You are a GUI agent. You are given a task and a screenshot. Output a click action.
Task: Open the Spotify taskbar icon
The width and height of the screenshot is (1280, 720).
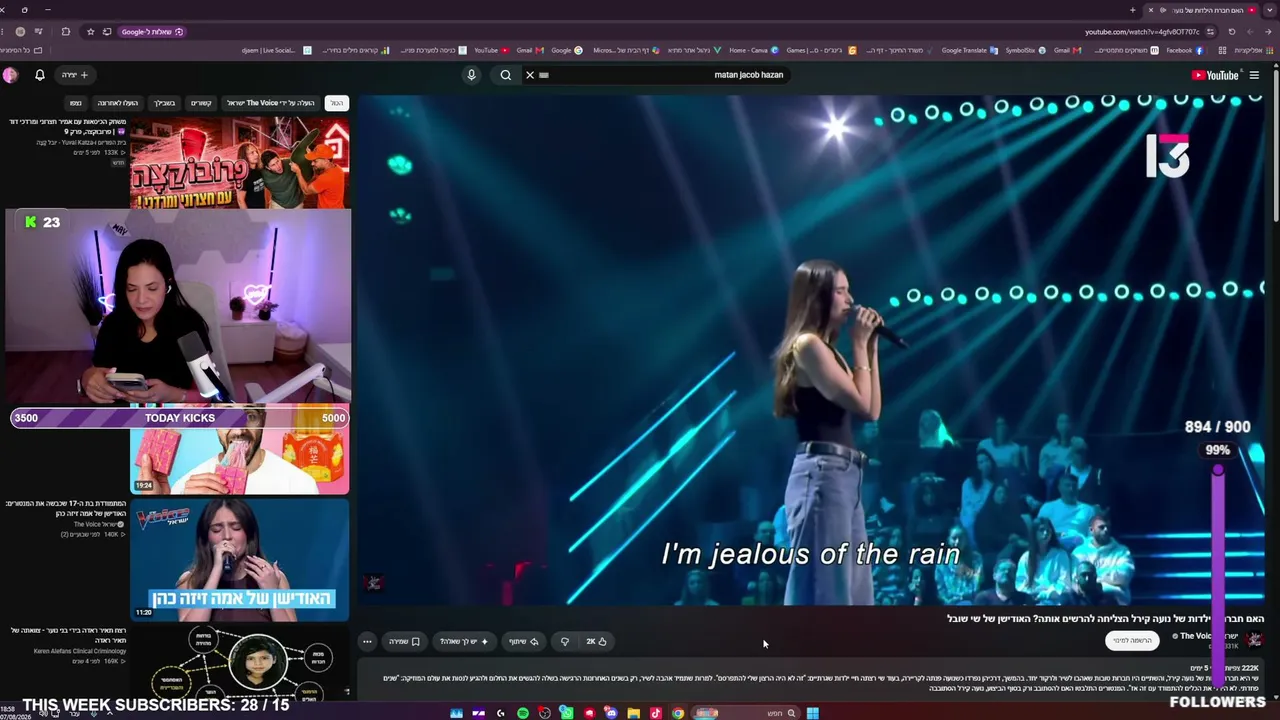click(523, 713)
